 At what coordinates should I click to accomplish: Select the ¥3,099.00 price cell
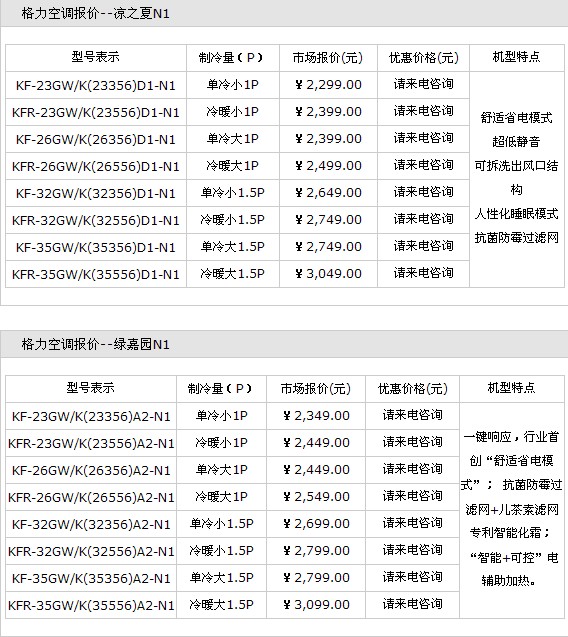[x=316, y=604]
